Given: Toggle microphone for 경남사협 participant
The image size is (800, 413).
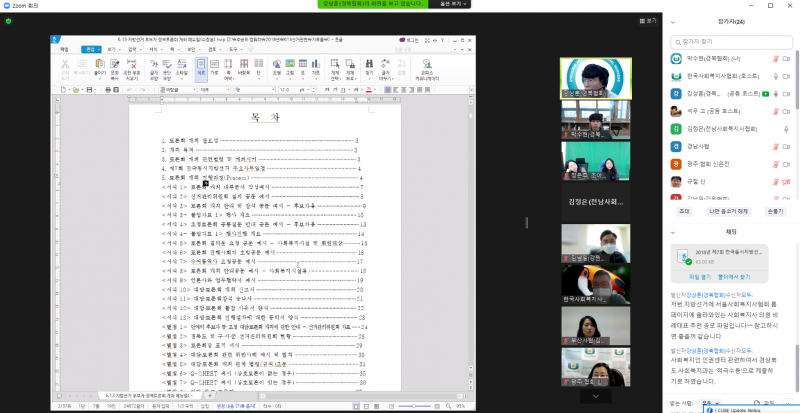Looking at the screenshot, I should click(776, 147).
